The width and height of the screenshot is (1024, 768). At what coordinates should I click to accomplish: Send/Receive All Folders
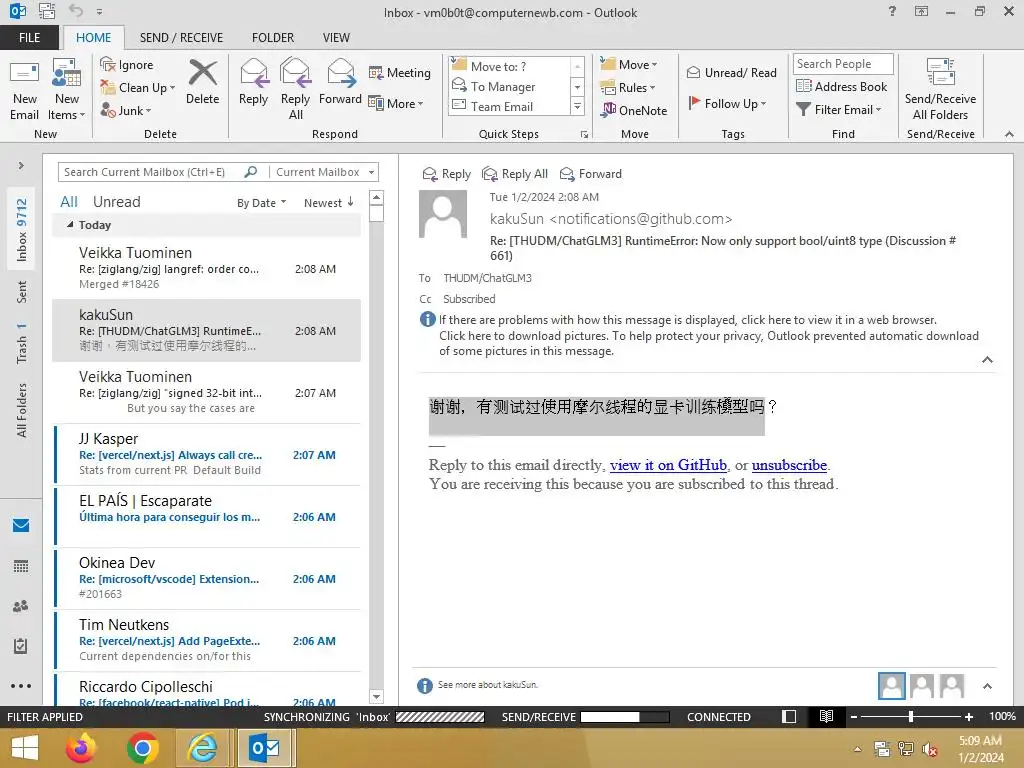(x=940, y=89)
